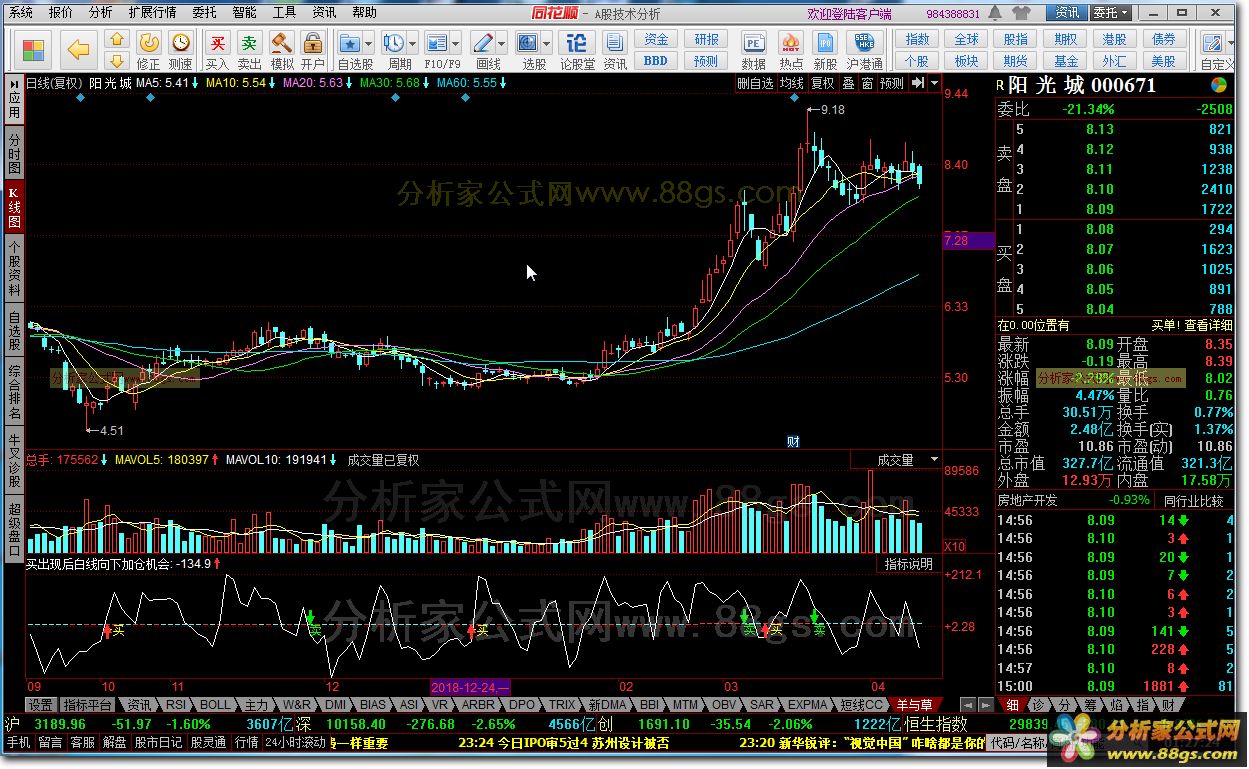Select the 分时图 side tab

click(x=14, y=152)
